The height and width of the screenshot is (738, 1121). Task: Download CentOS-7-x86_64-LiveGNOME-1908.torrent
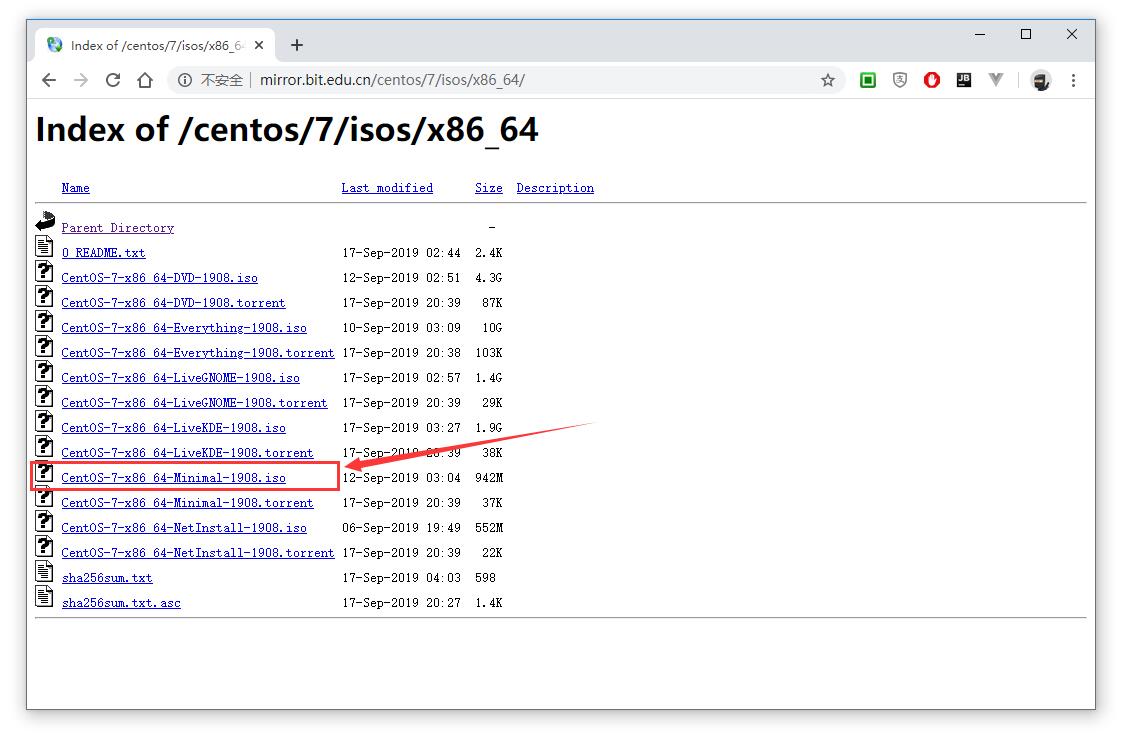click(x=194, y=403)
